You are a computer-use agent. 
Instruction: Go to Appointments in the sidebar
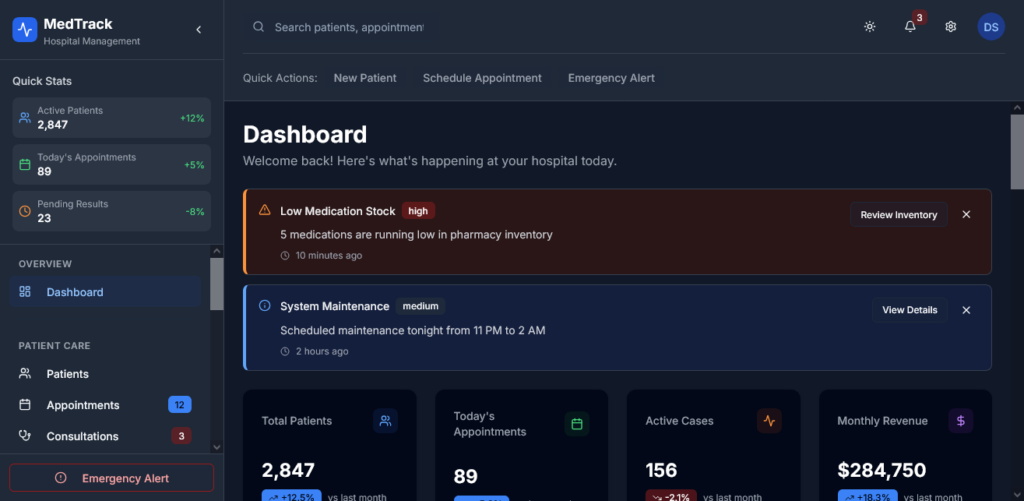(82, 405)
